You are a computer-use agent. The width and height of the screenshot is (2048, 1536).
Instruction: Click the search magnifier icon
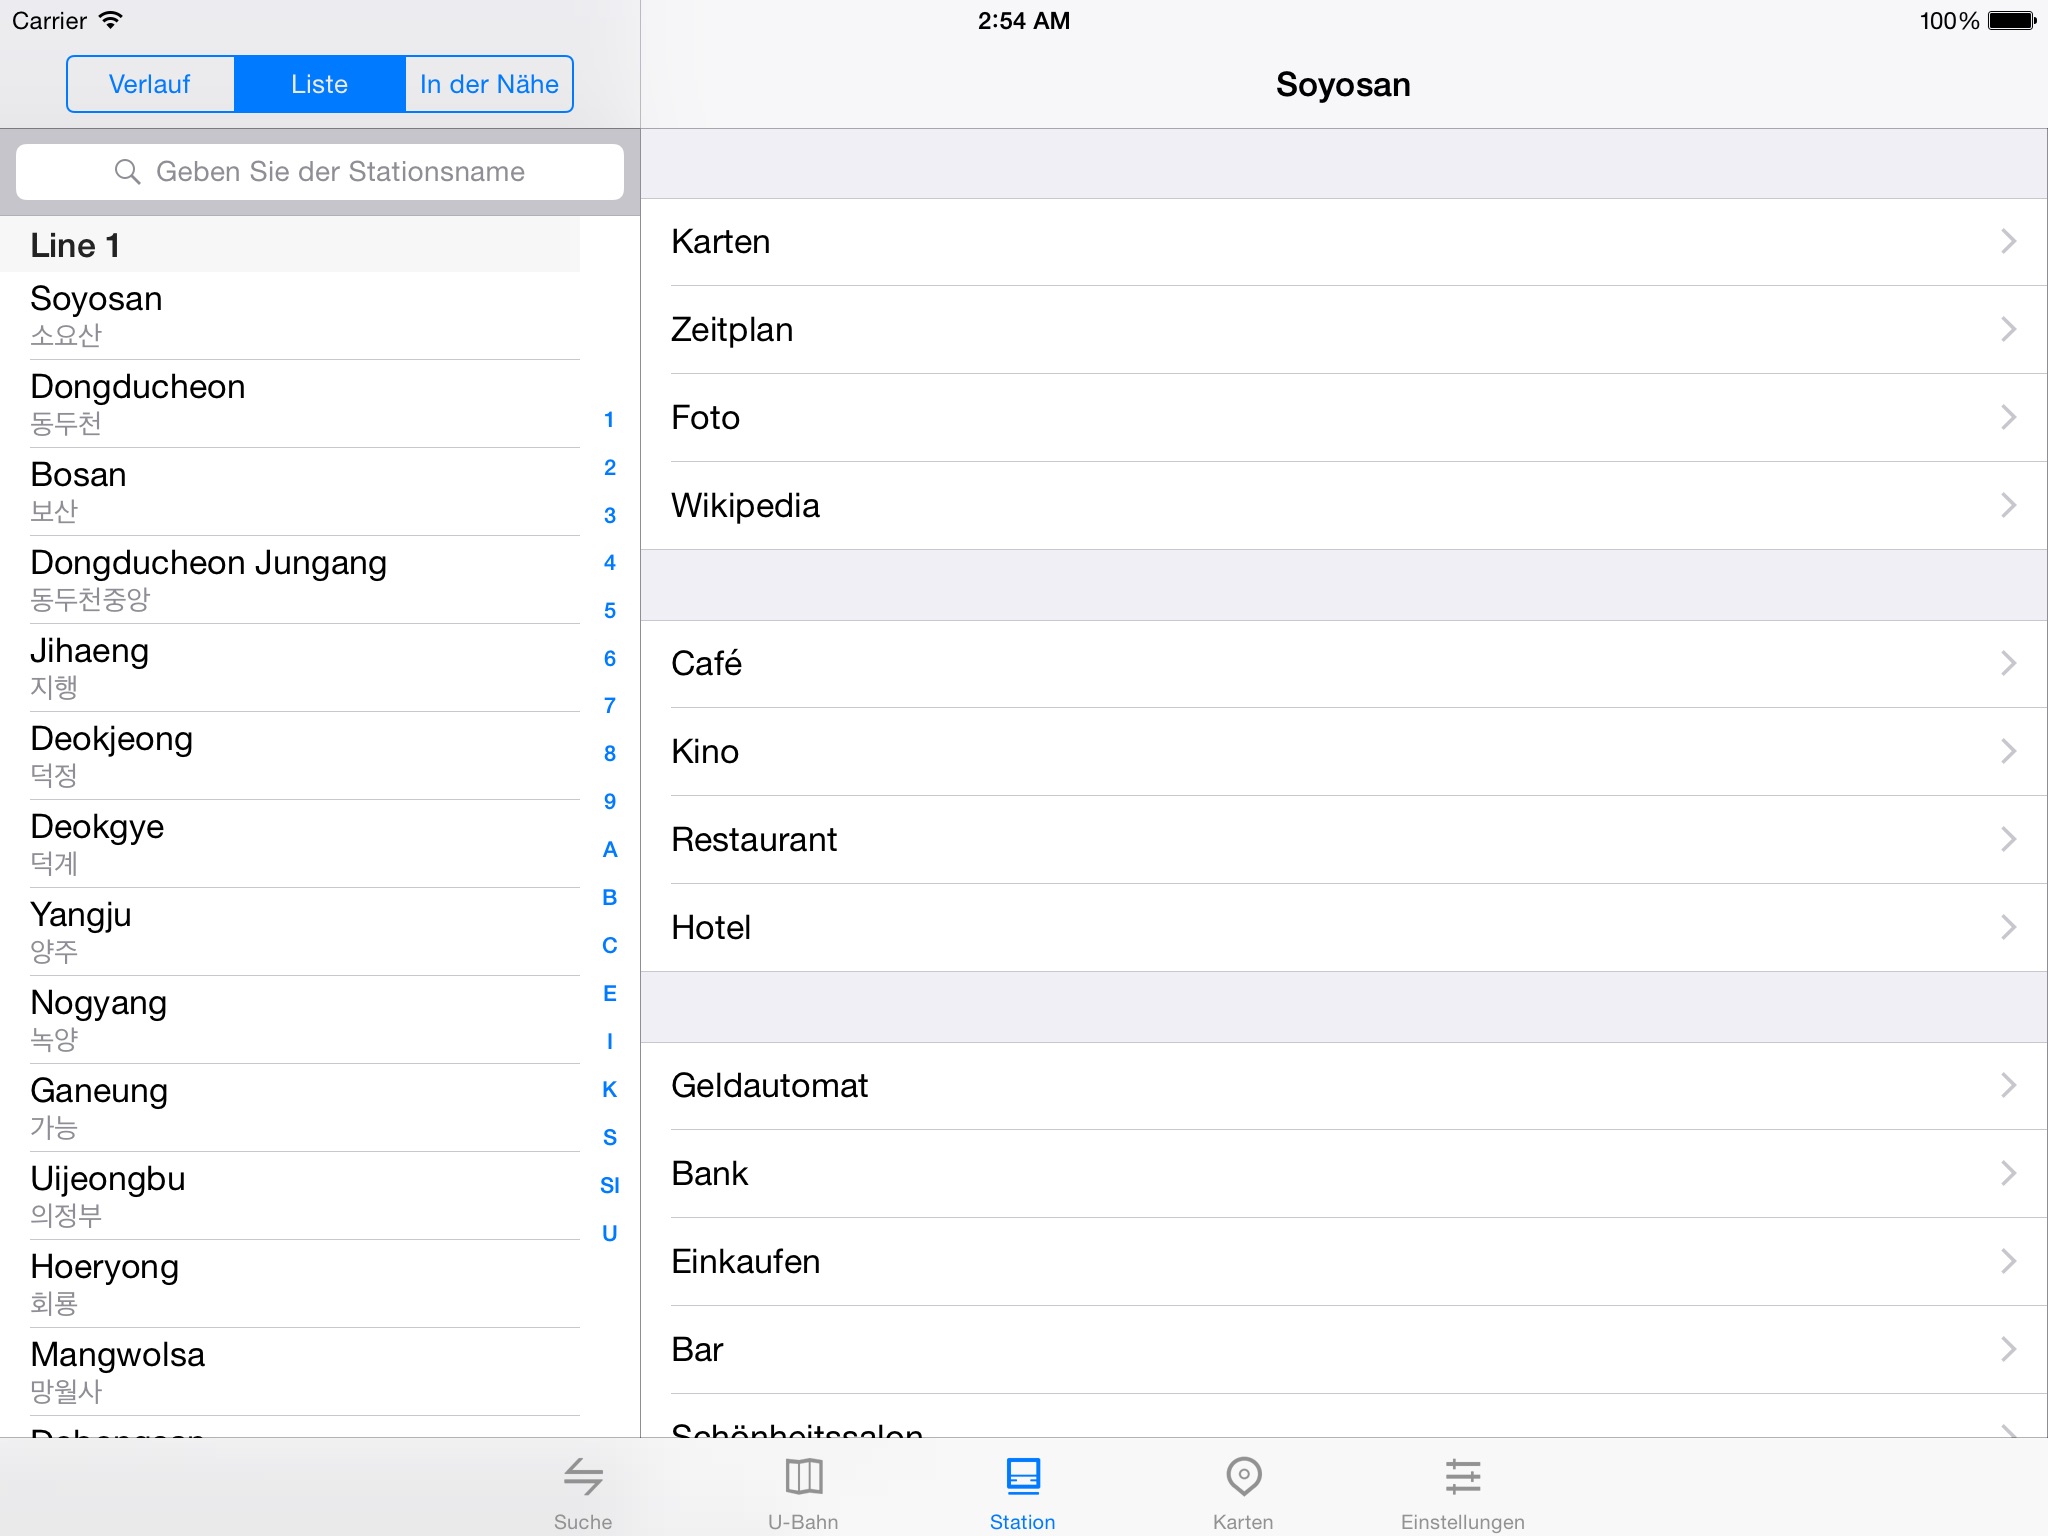click(127, 172)
